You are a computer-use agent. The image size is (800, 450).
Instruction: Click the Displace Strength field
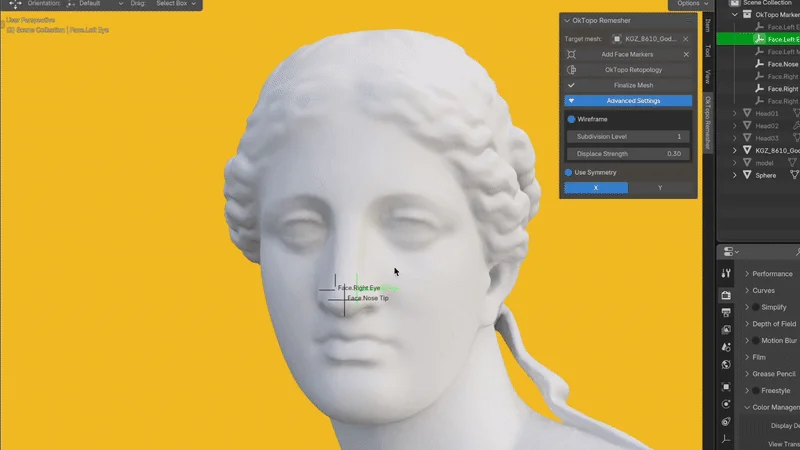point(628,154)
